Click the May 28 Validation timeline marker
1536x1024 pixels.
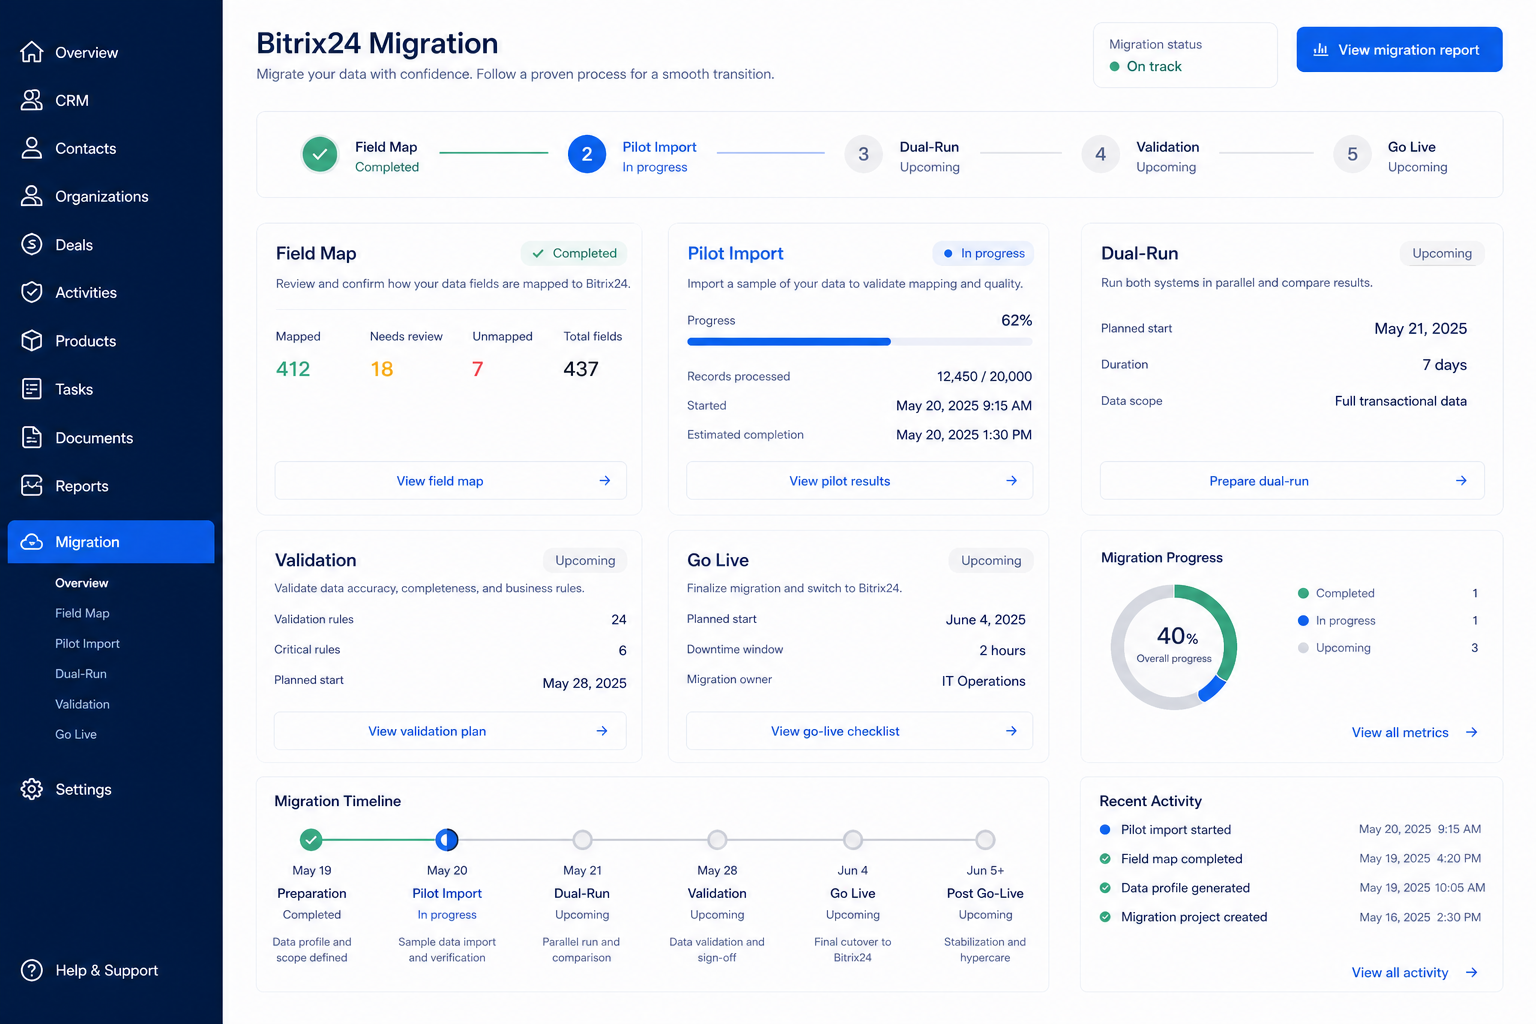[x=717, y=840]
